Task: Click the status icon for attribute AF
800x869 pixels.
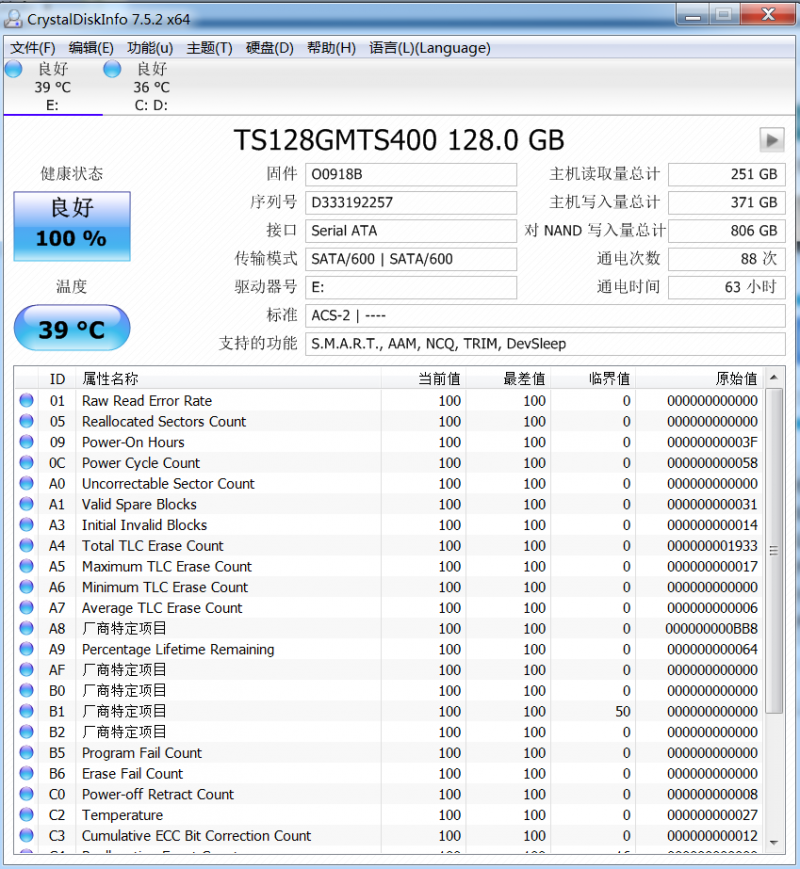Action: pyautogui.click(x=26, y=669)
